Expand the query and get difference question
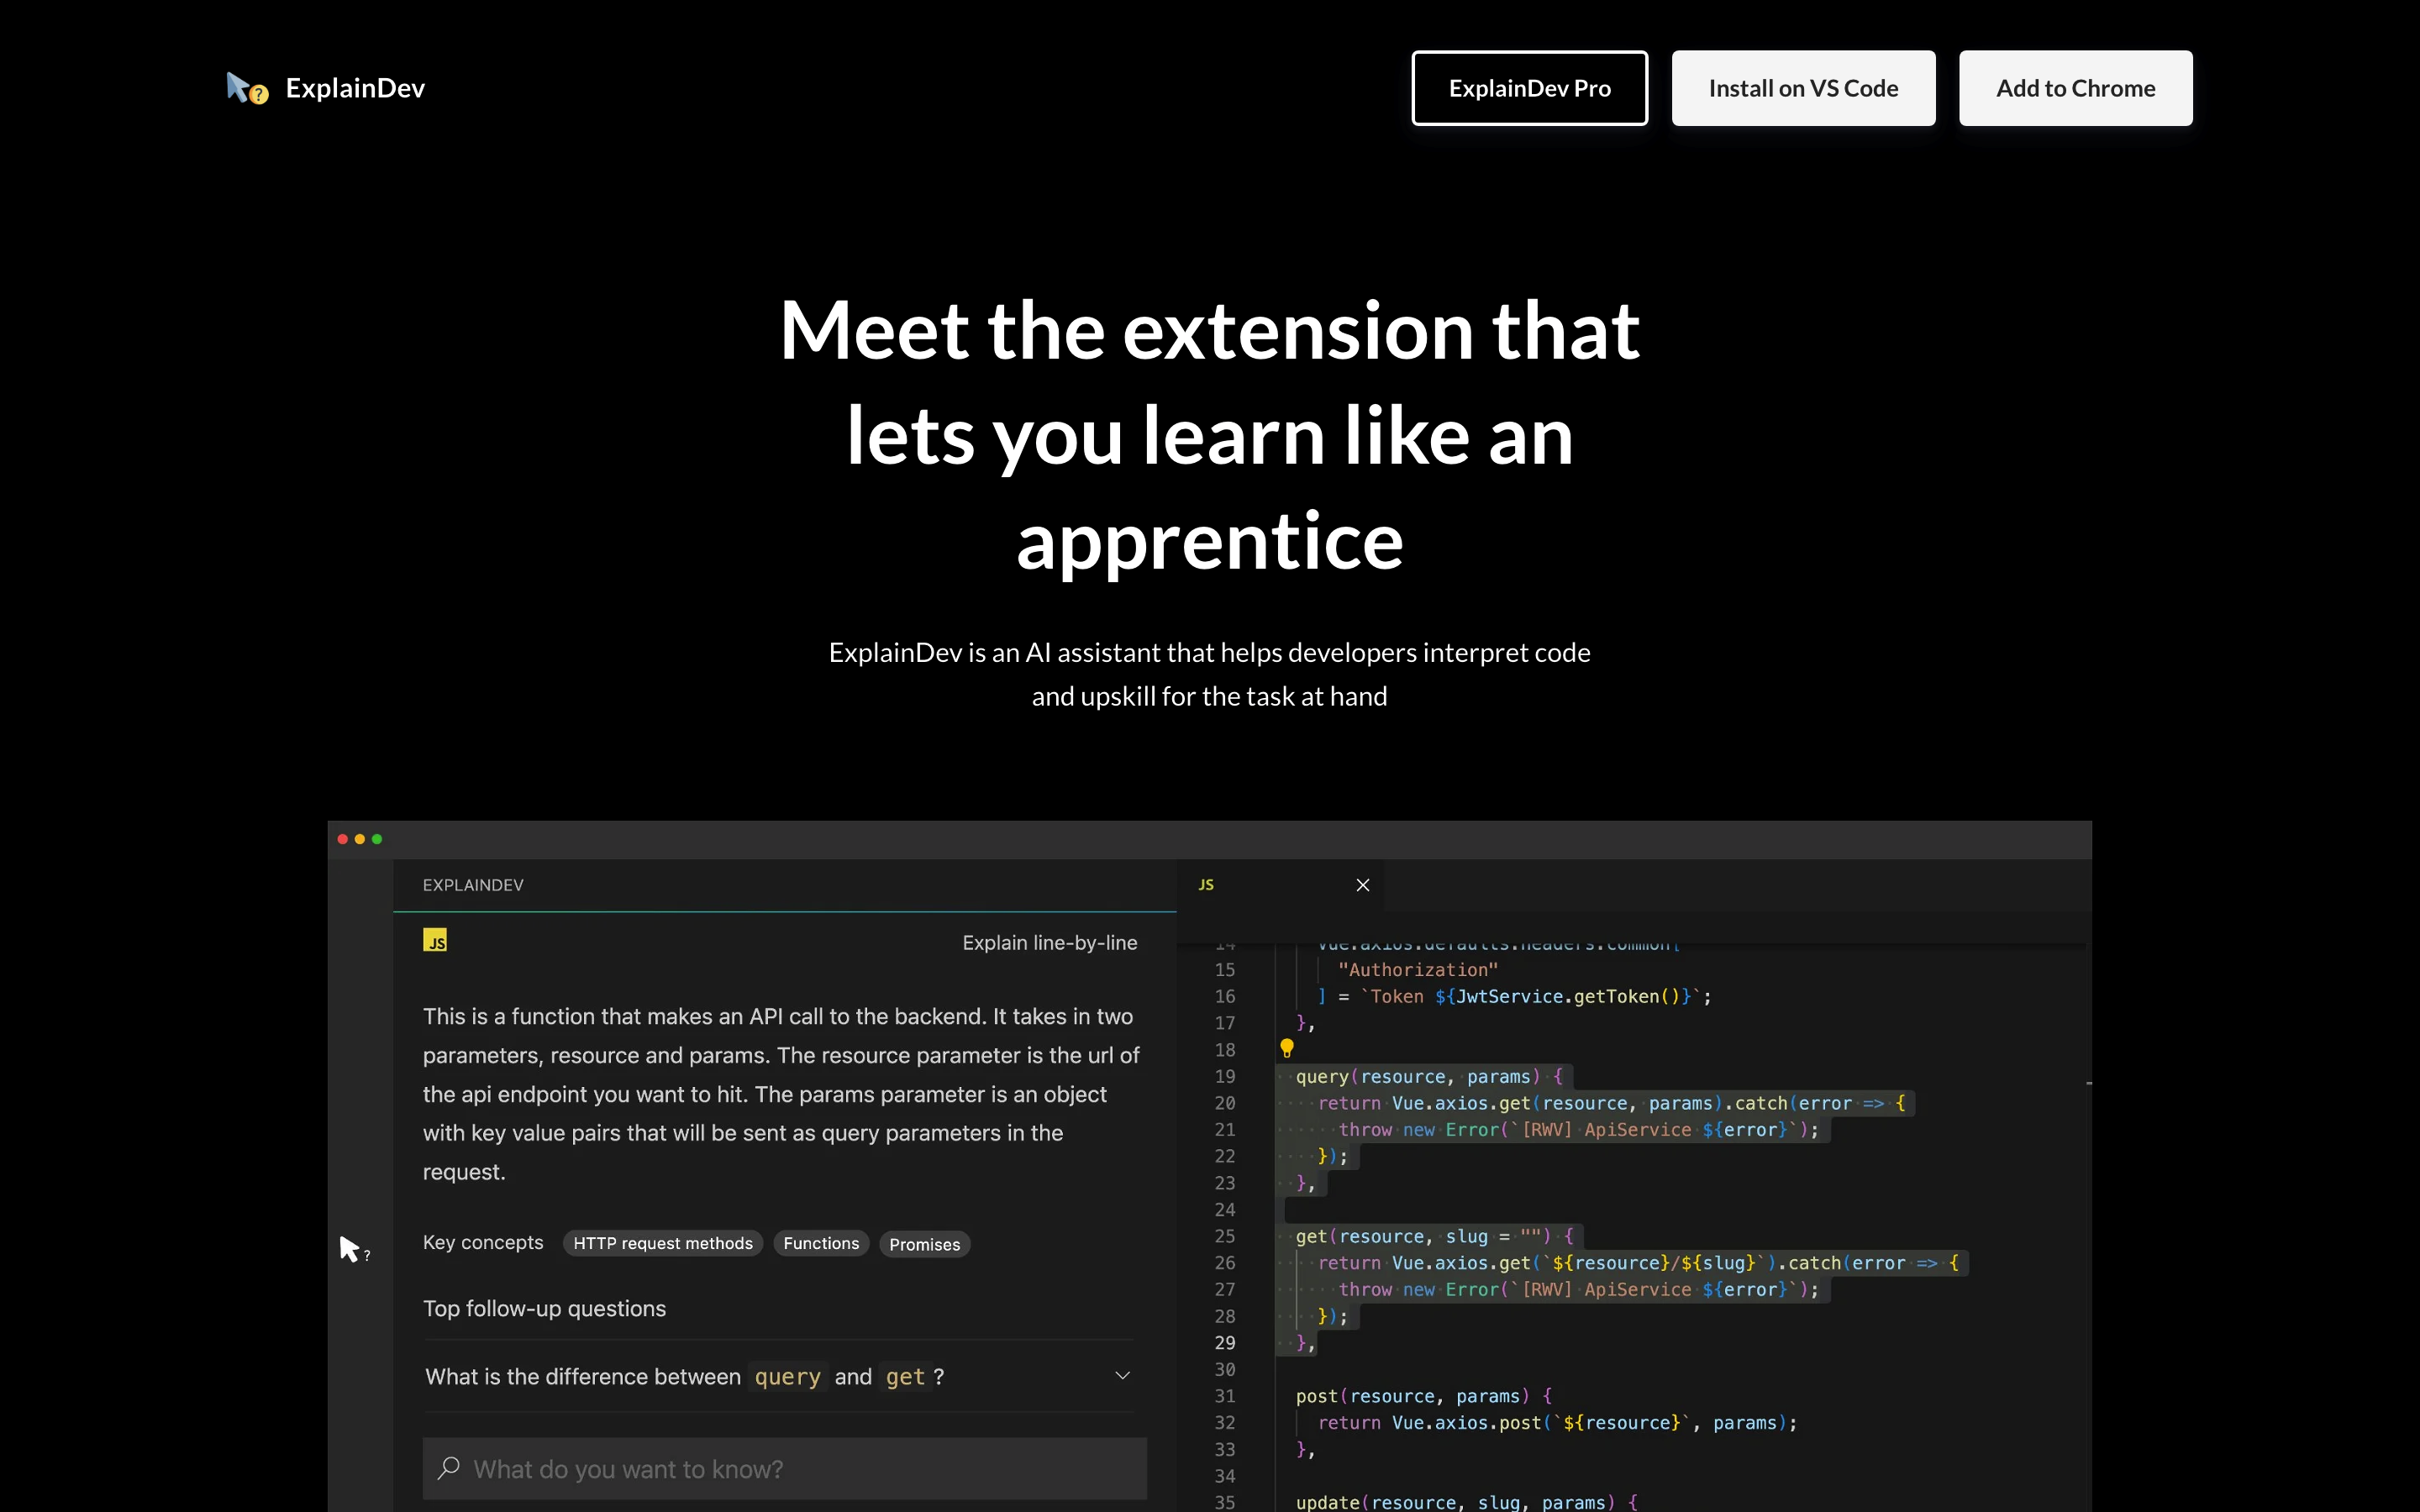Image resolution: width=2420 pixels, height=1512 pixels. click(778, 1376)
